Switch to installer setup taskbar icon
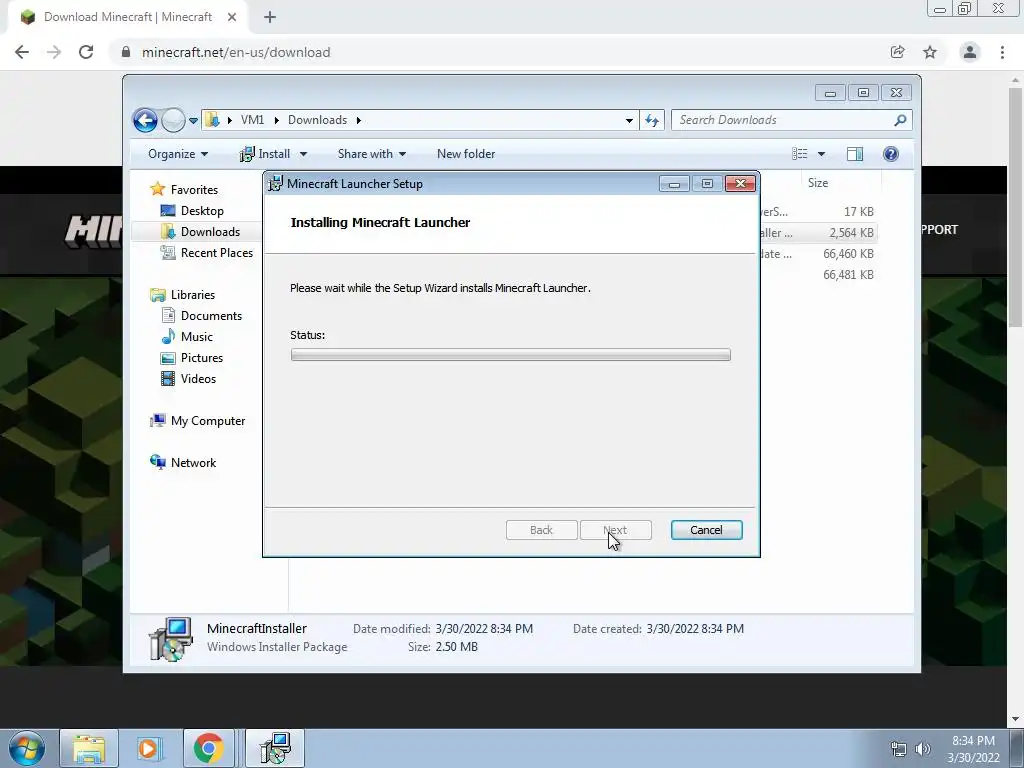The width and height of the screenshot is (1024, 768). click(x=274, y=748)
